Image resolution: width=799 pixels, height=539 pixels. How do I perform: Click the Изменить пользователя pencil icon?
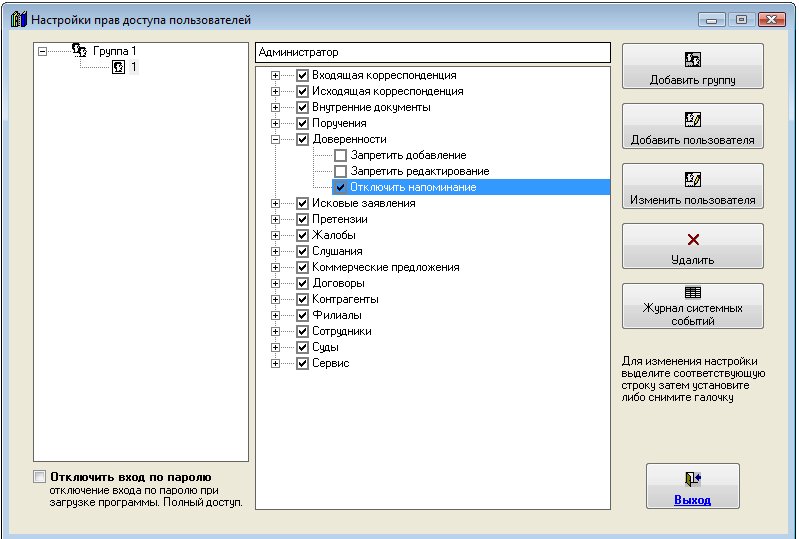[x=693, y=179]
